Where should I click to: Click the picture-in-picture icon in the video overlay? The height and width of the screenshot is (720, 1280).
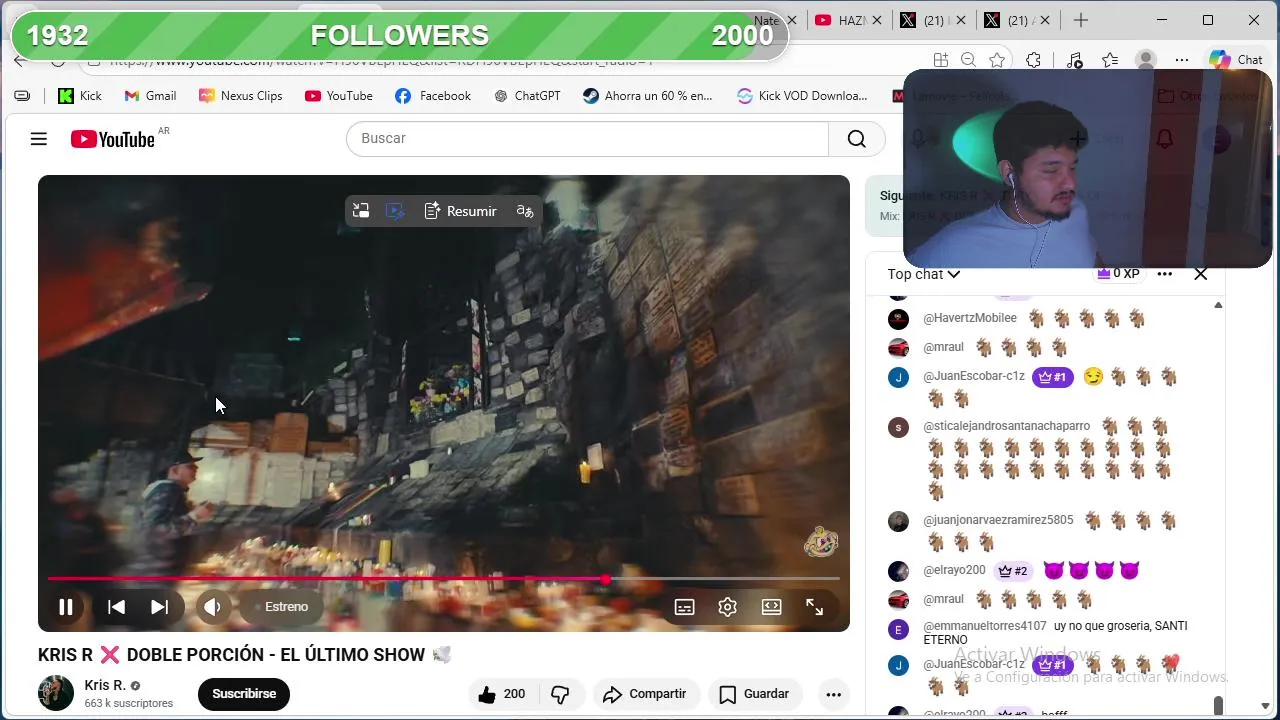click(361, 211)
